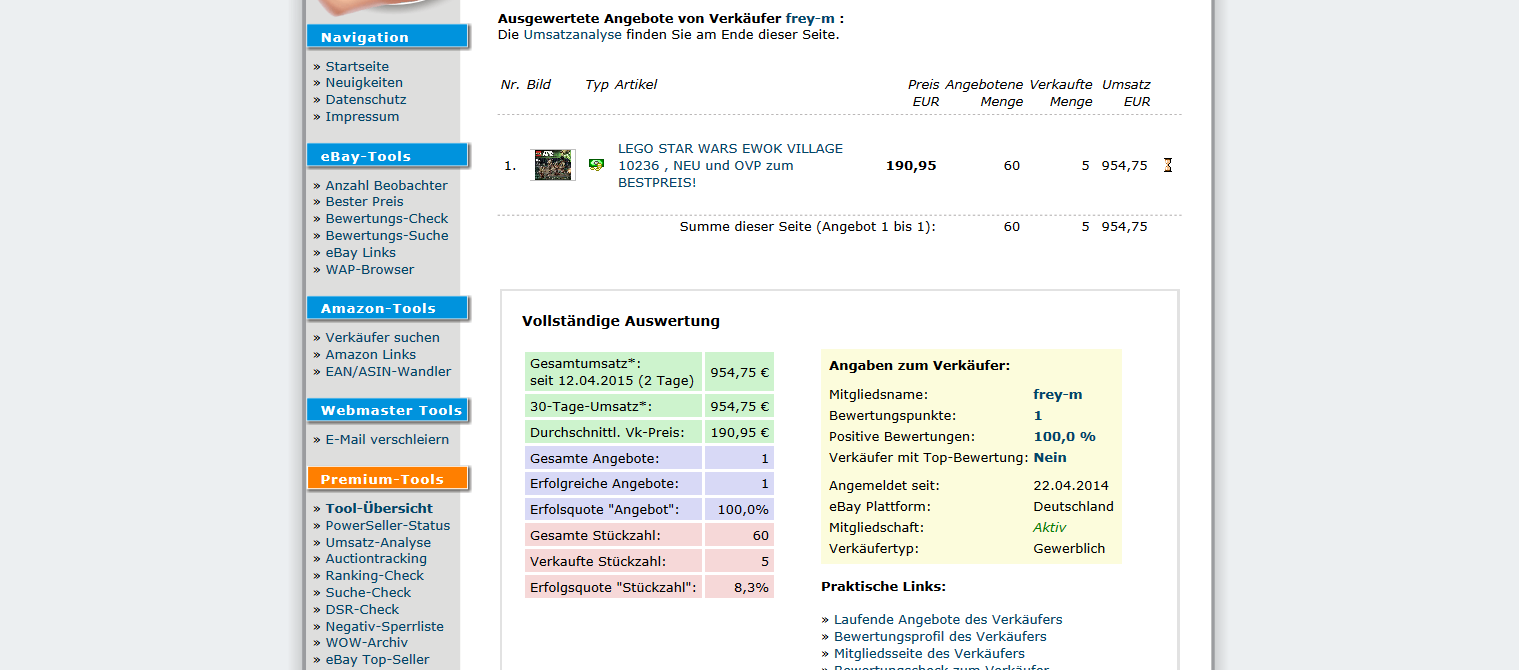1519x670 pixels.
Task: Open seller frey-m link in the heading
Action: (810, 18)
